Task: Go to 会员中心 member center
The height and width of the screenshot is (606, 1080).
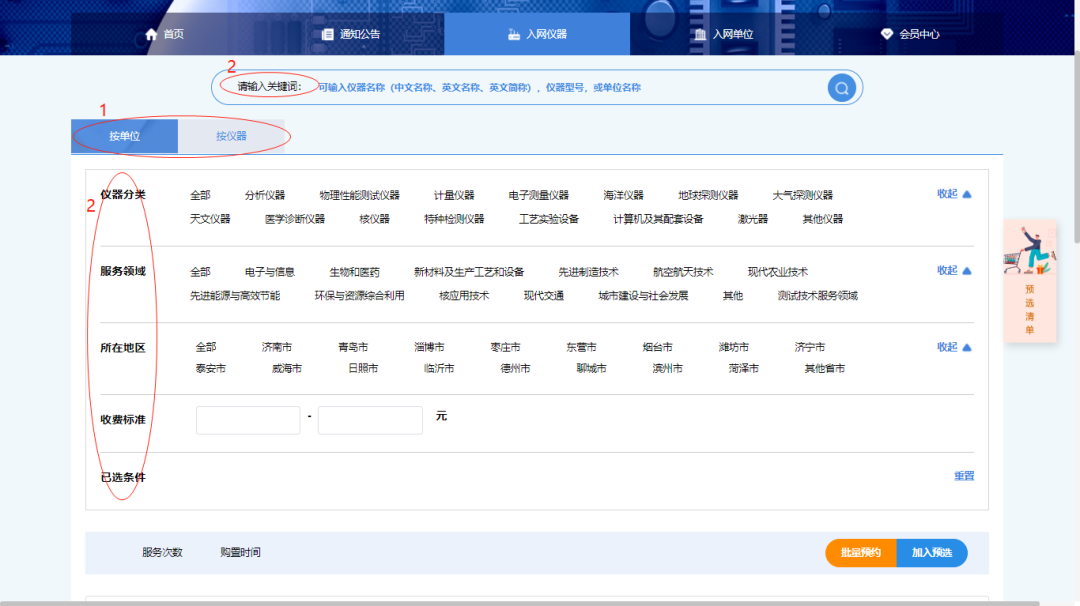Action: tap(909, 34)
